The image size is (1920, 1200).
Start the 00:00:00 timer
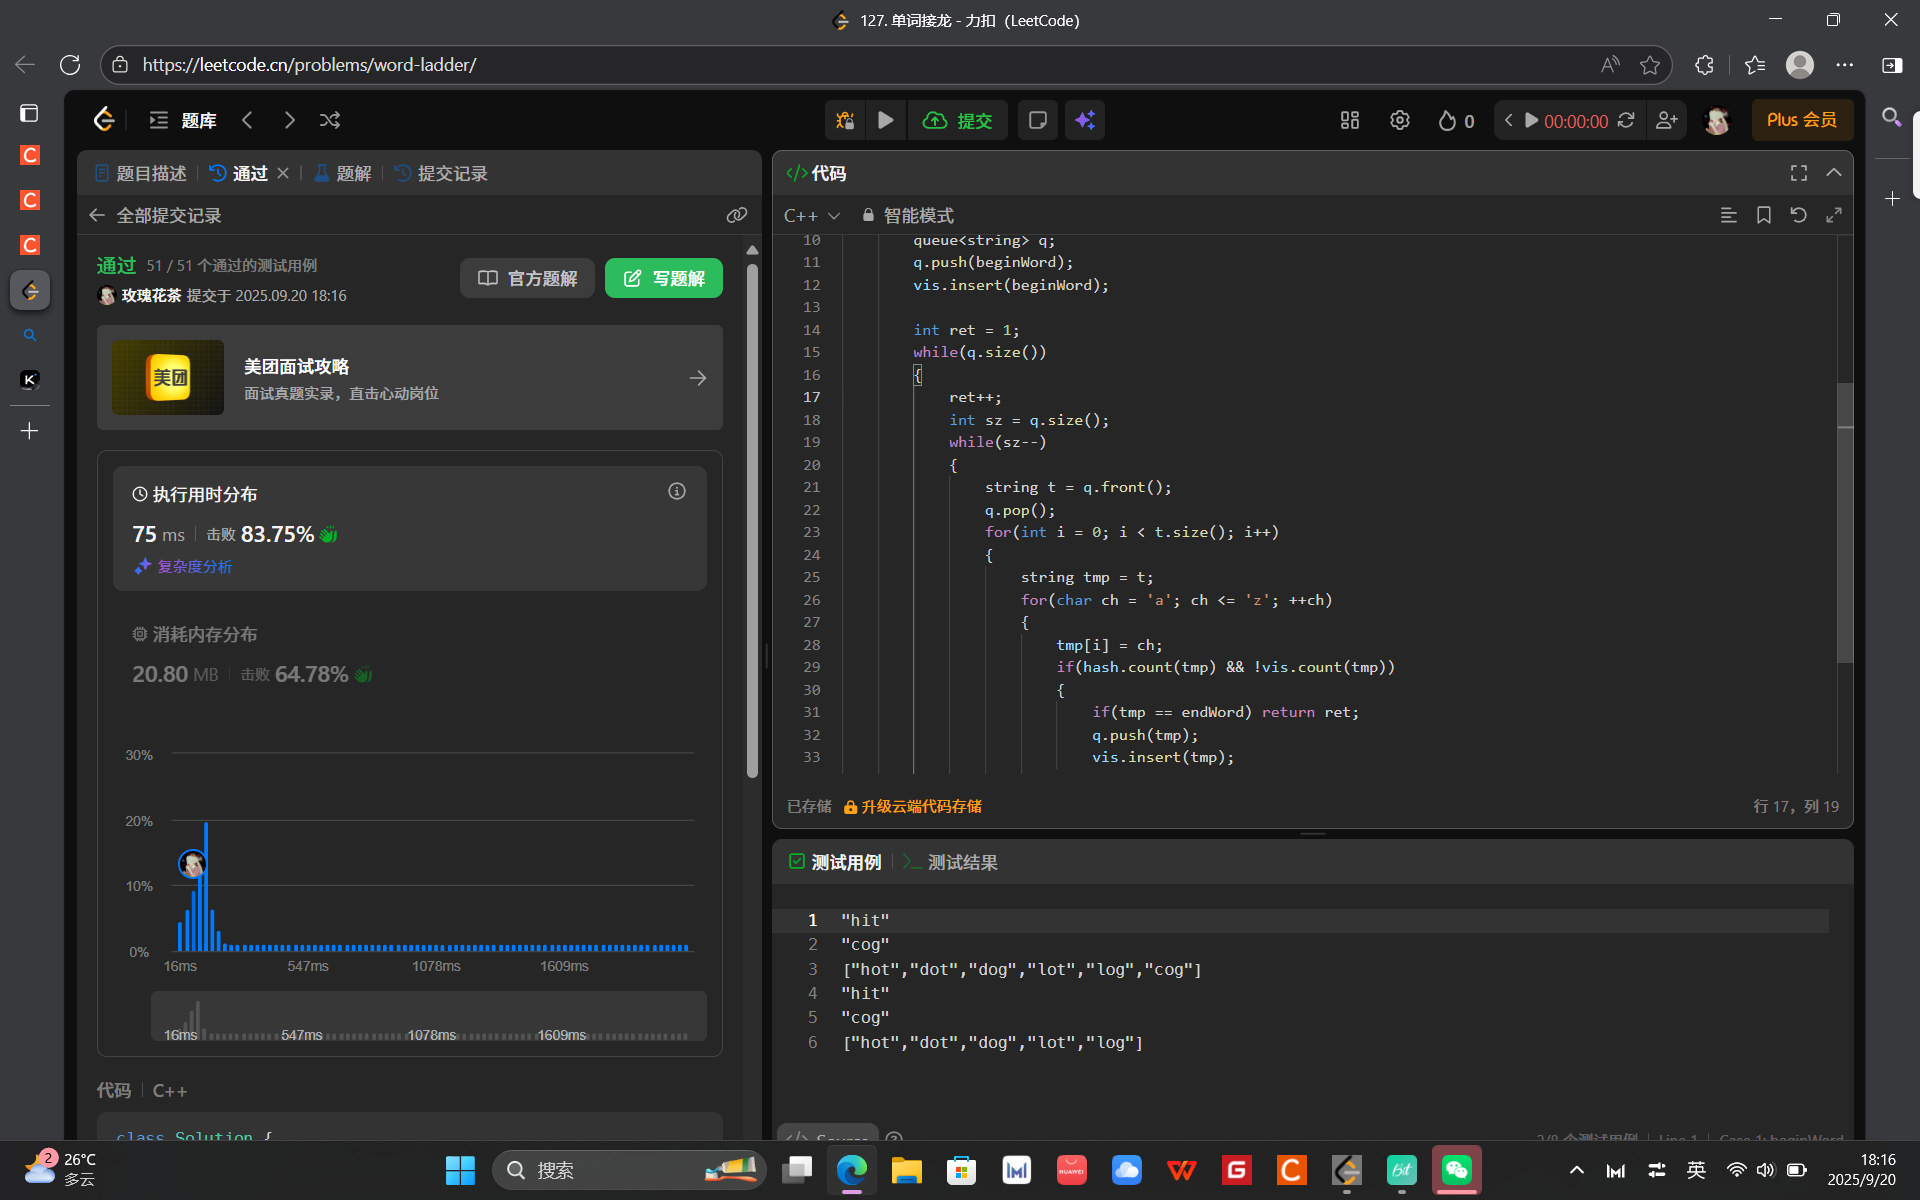point(1566,121)
